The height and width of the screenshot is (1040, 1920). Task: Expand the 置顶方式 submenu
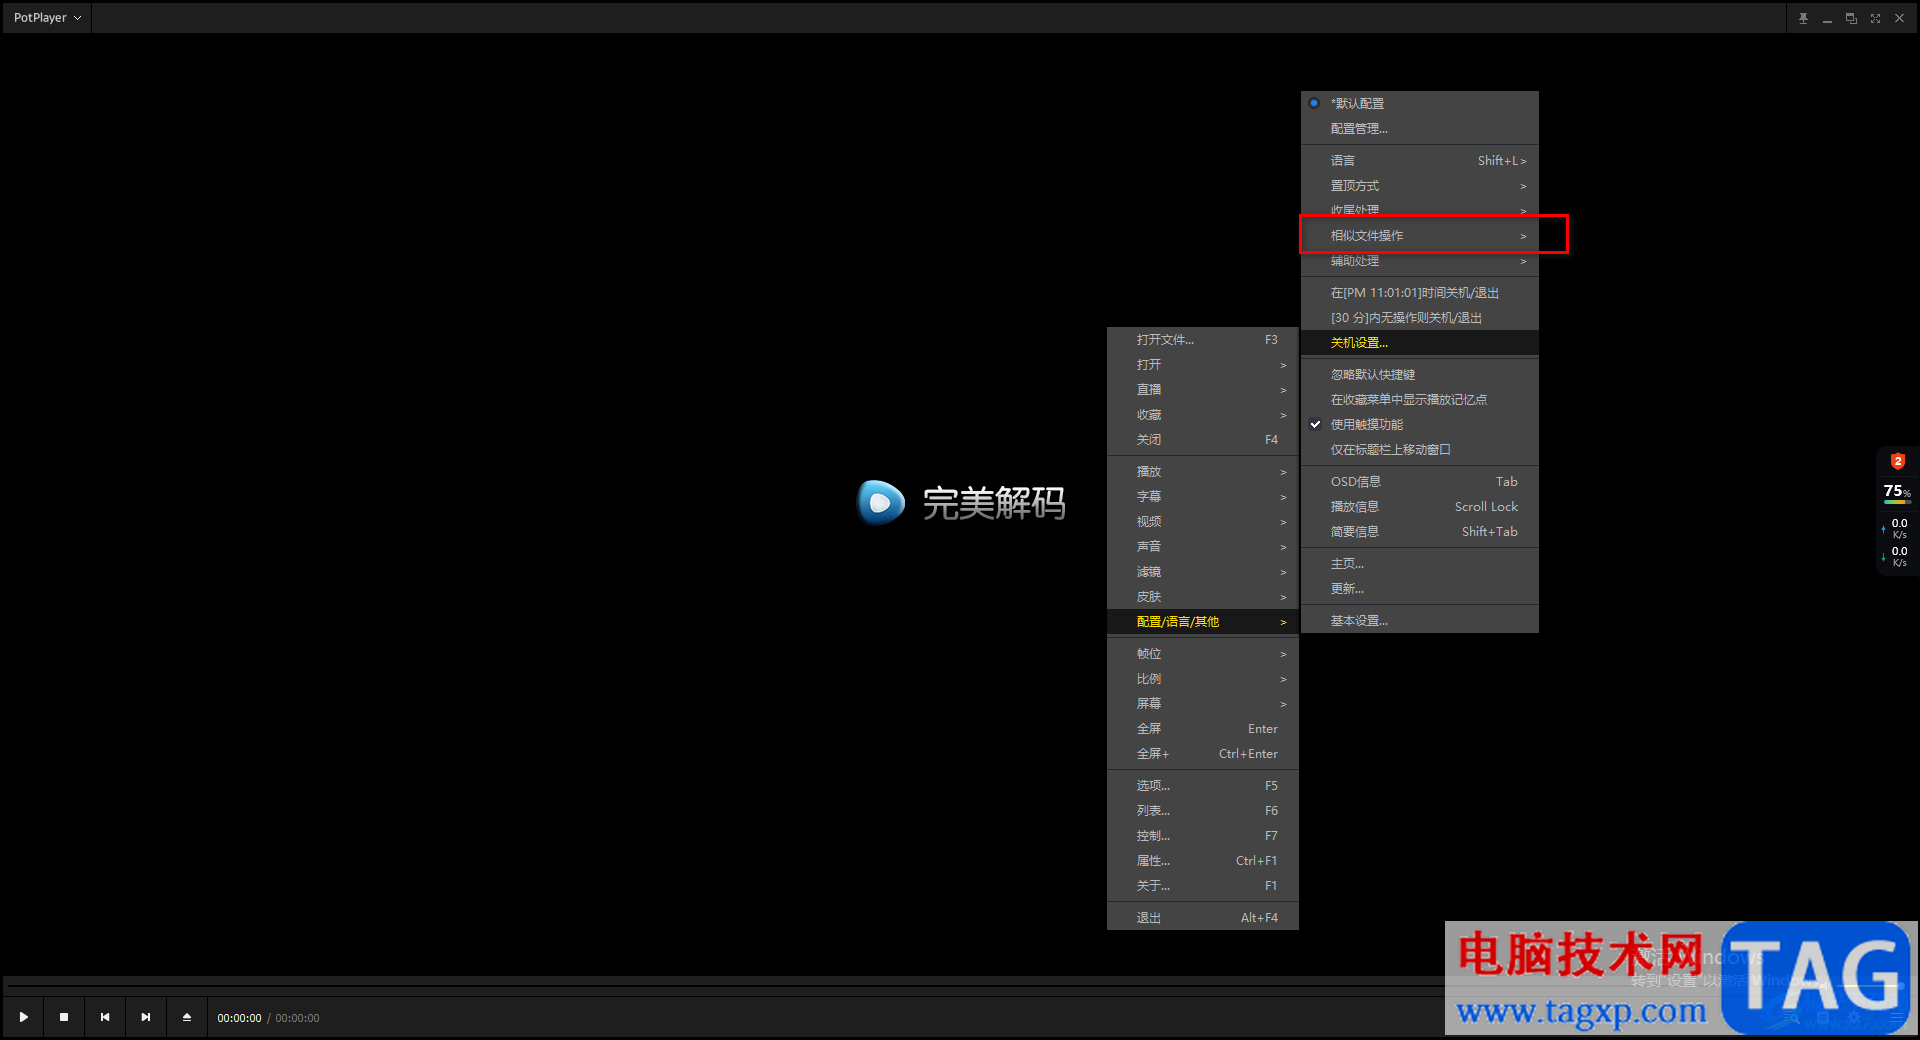[x=1419, y=186]
